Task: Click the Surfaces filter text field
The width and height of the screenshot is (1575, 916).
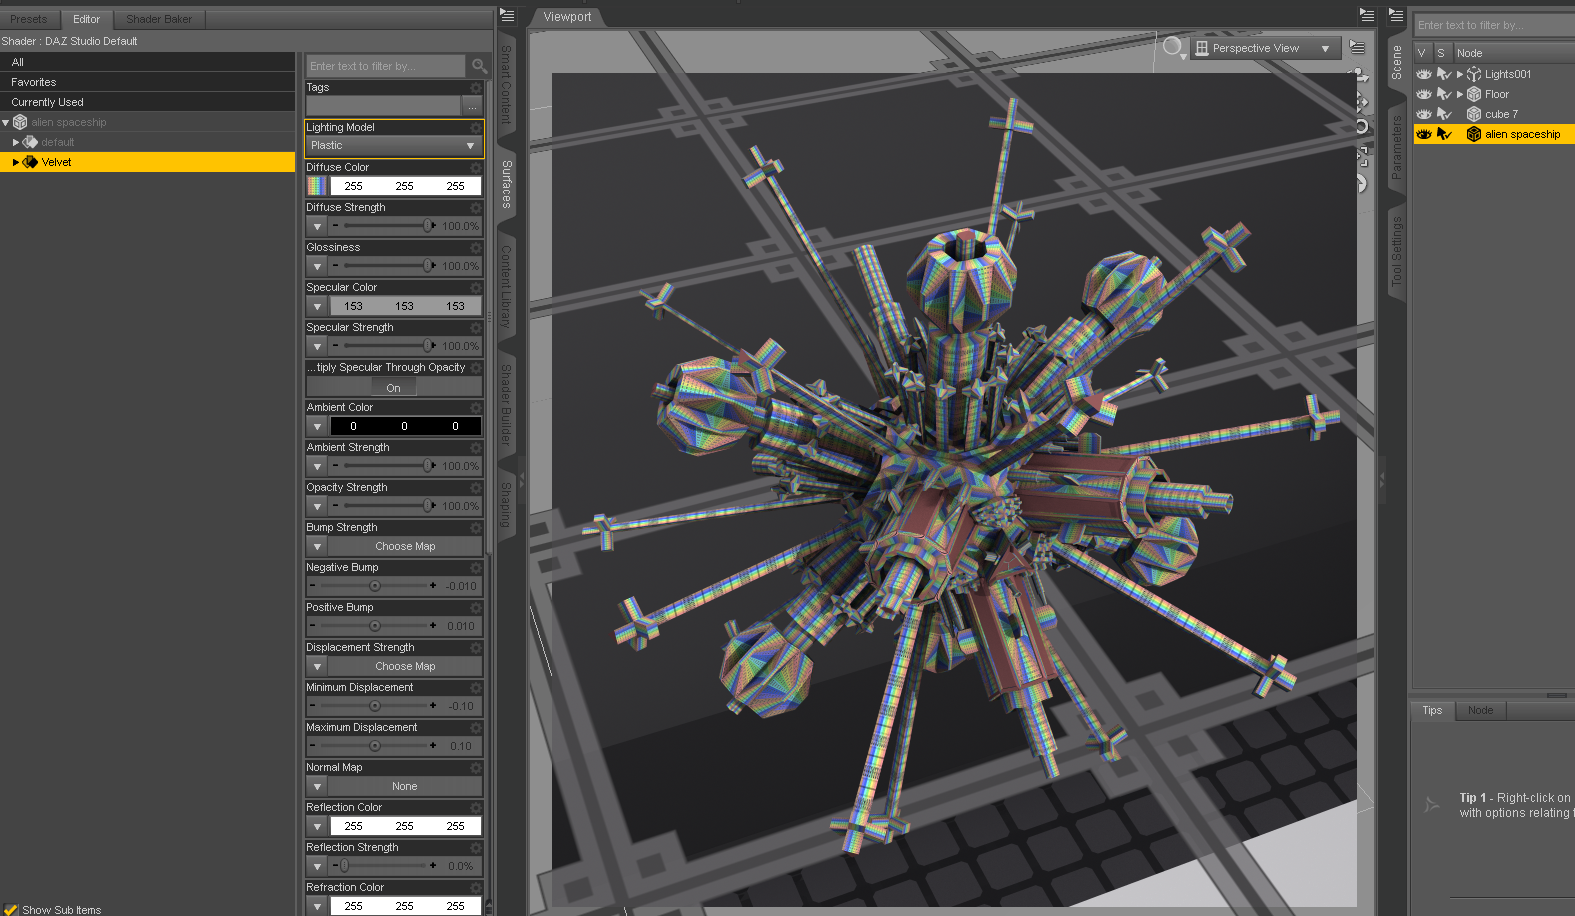Action: pyautogui.click(x=386, y=66)
